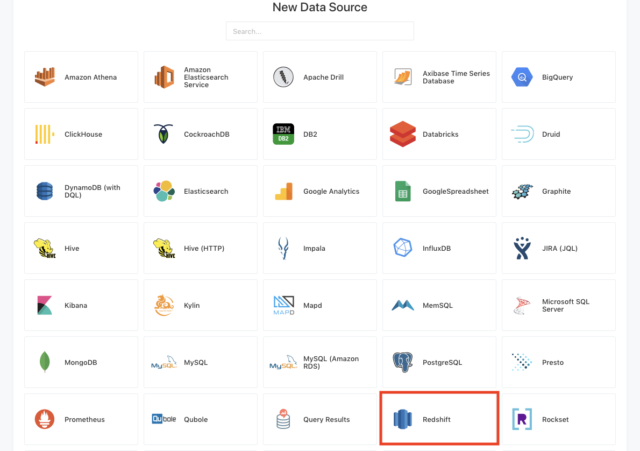Click the Hive (HTTP) bee icon
Image resolution: width=640 pixels, height=451 pixels.
(164, 248)
